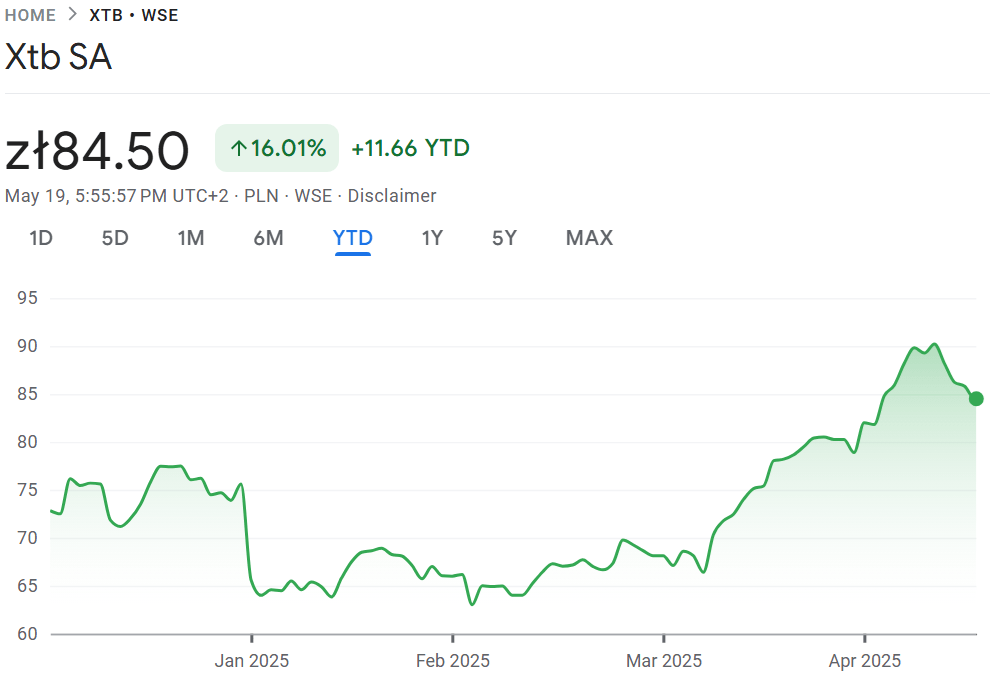The image size is (990, 673).
Task: Select the YTD range tab
Action: pos(353,238)
